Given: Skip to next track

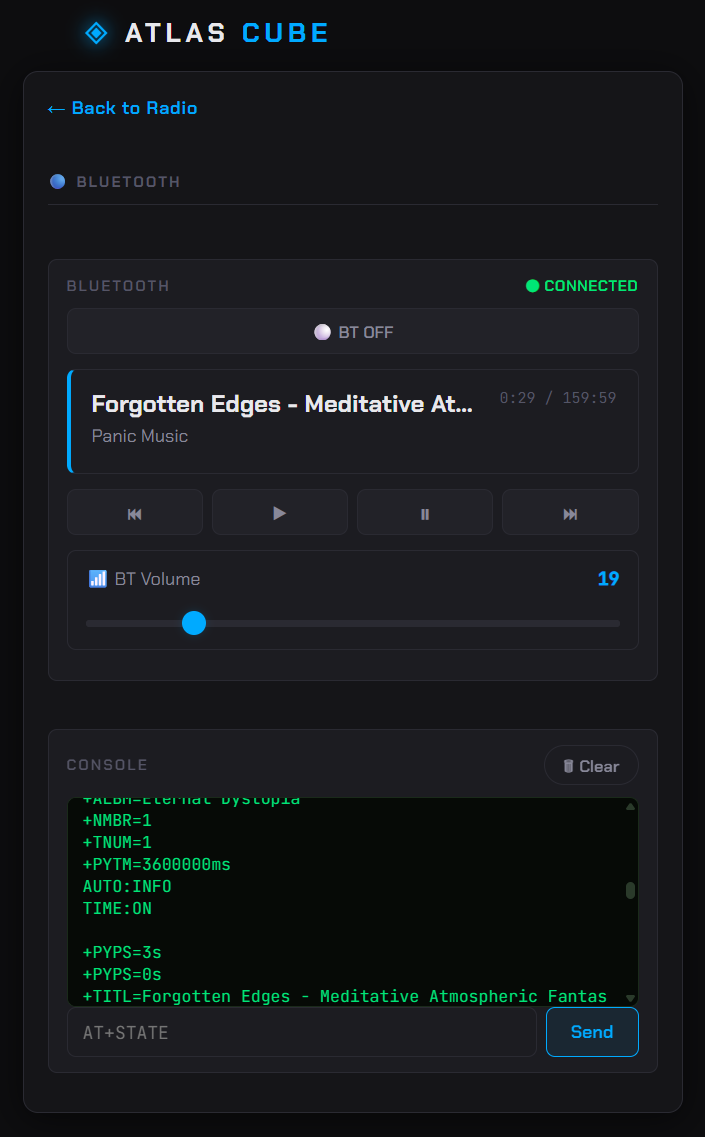Looking at the screenshot, I should coord(570,512).
